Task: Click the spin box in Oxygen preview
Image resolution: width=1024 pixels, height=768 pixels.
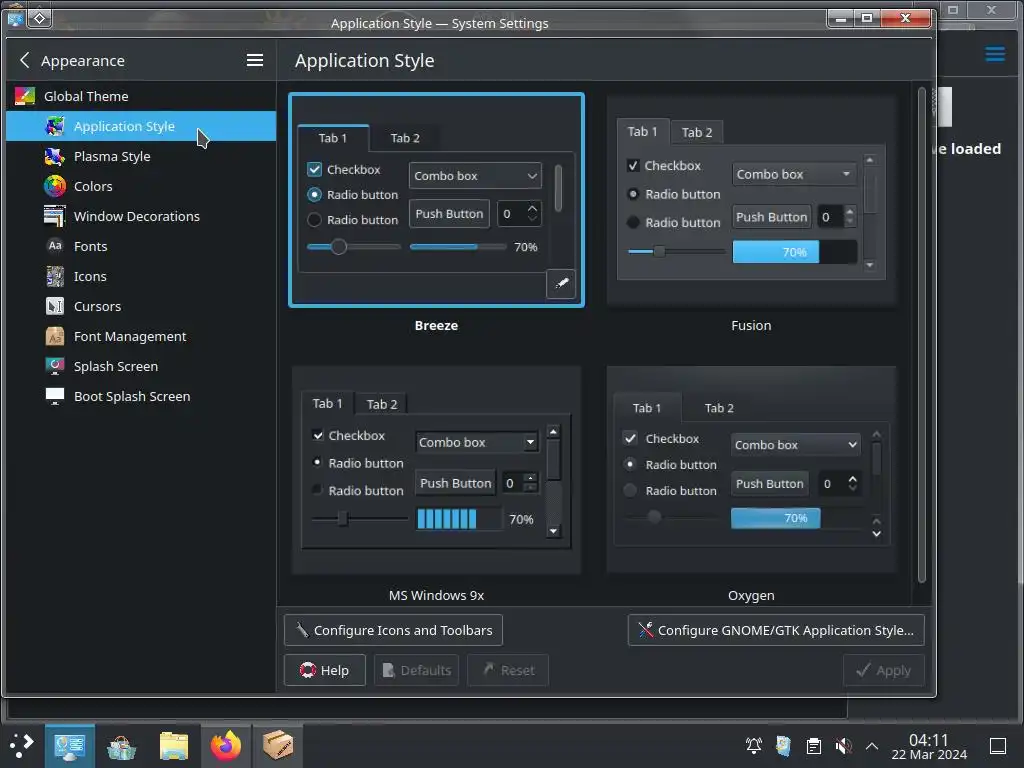Action: 840,484
